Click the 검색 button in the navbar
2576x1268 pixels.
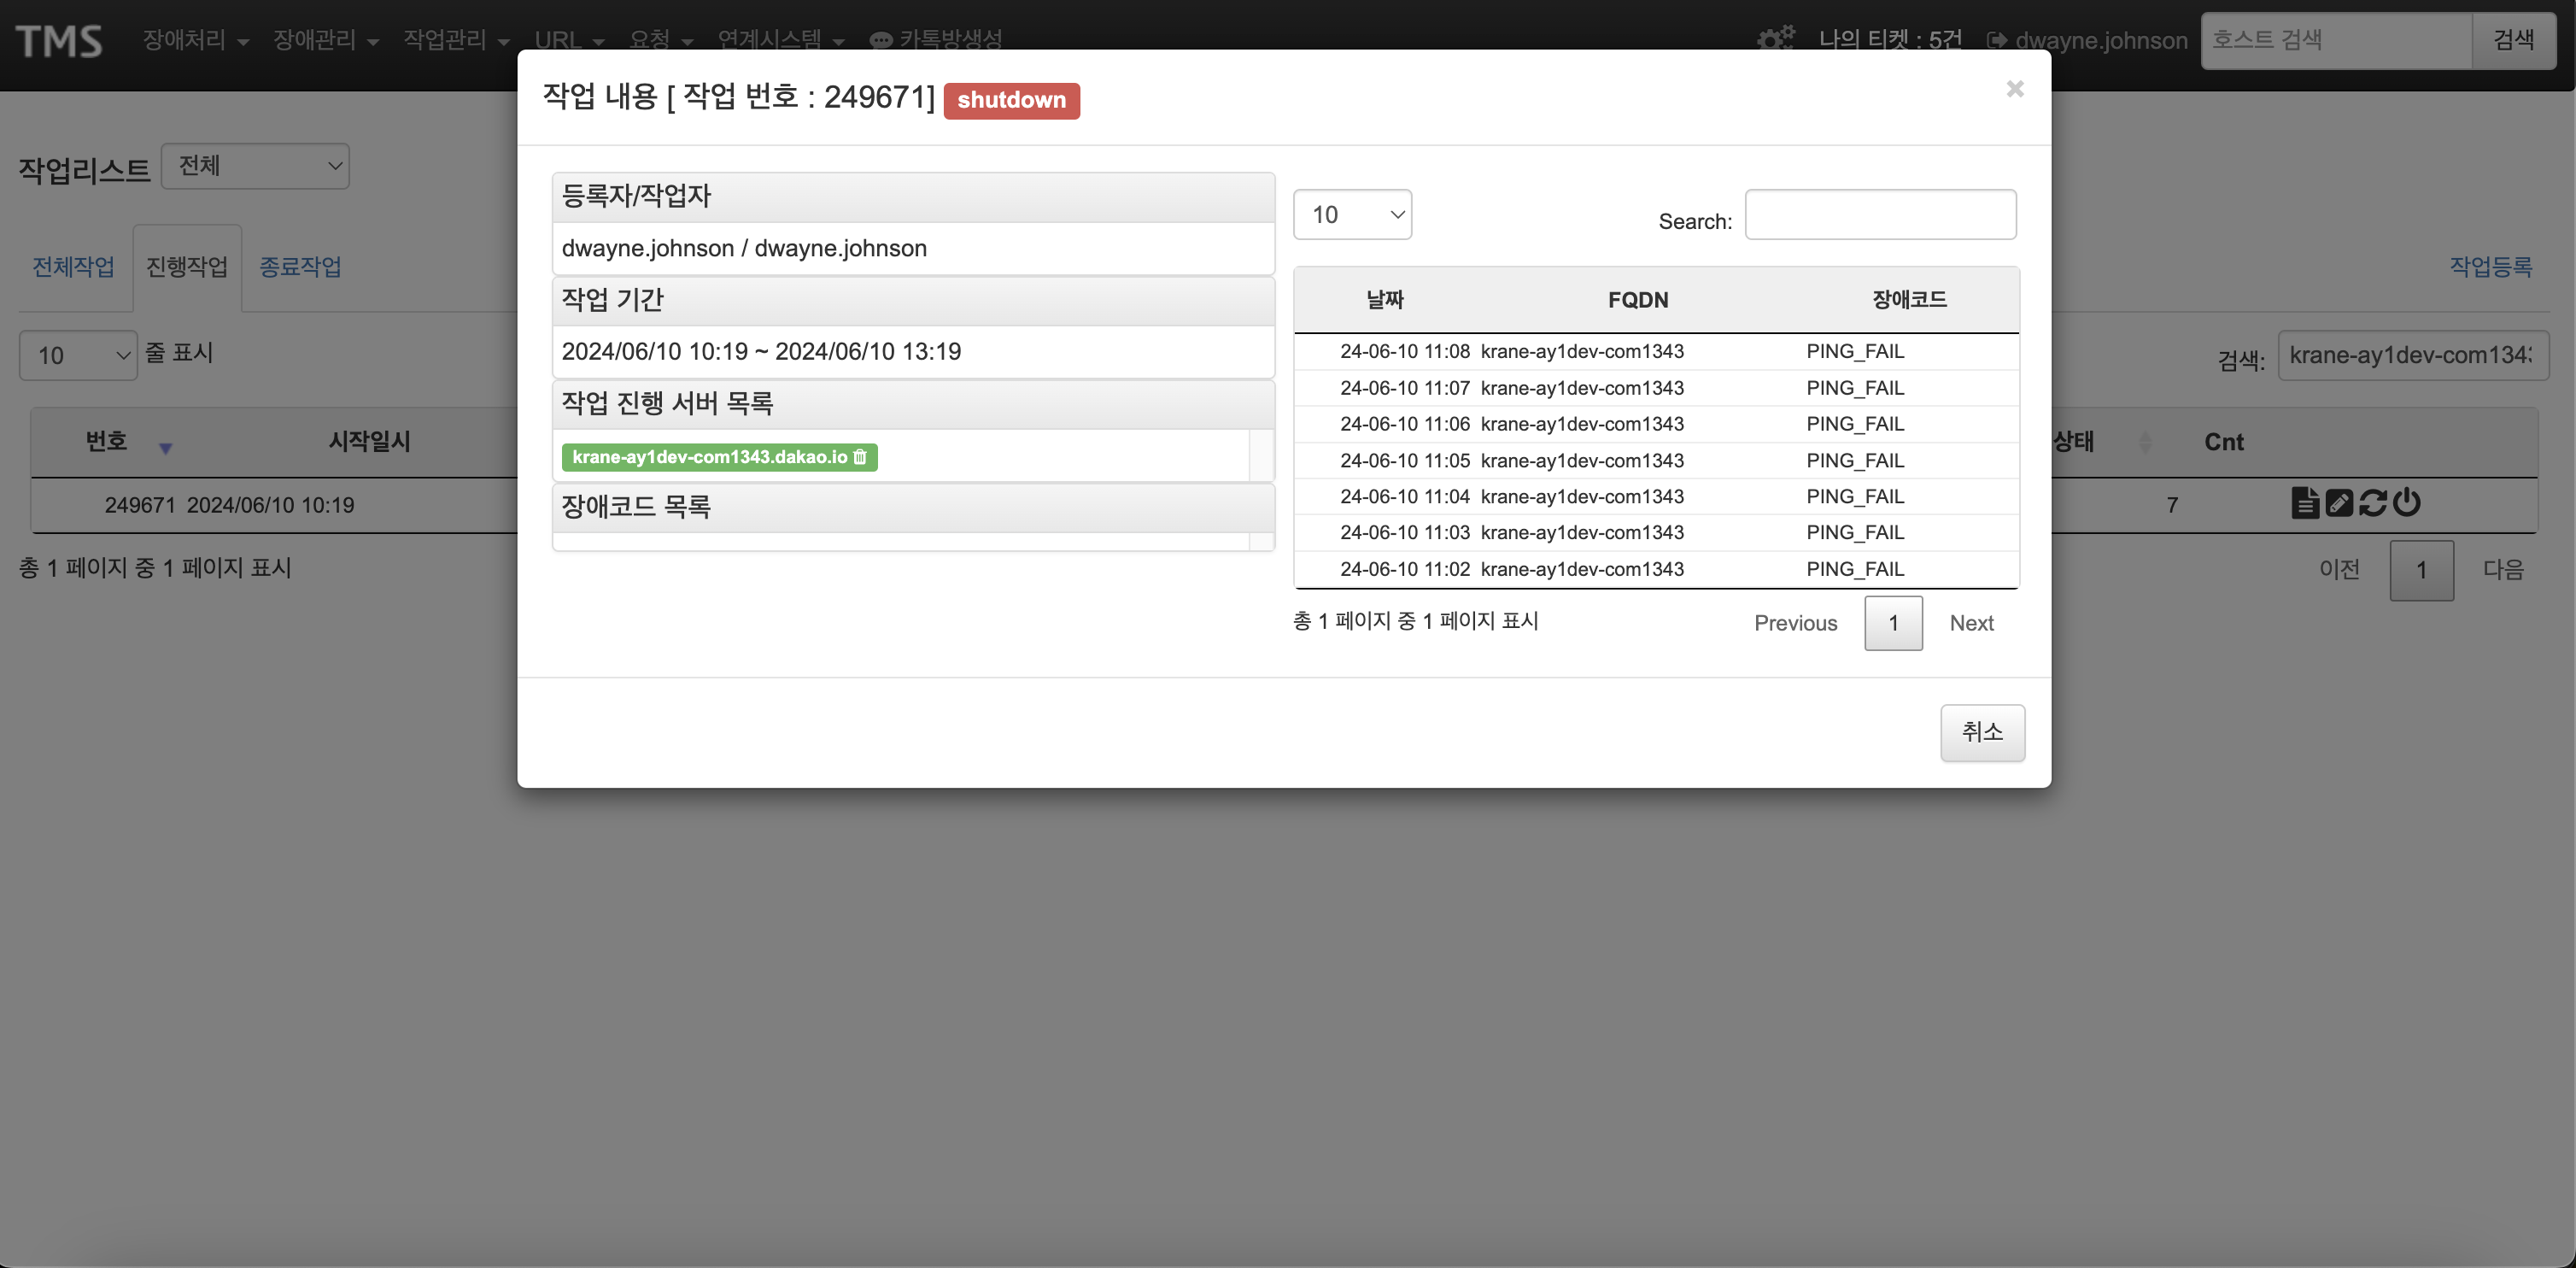coord(2513,40)
